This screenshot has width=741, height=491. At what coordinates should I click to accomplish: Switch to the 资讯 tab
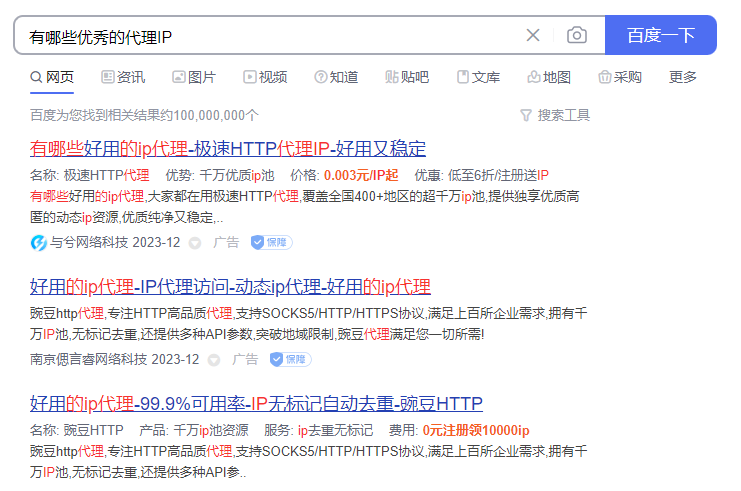point(123,77)
